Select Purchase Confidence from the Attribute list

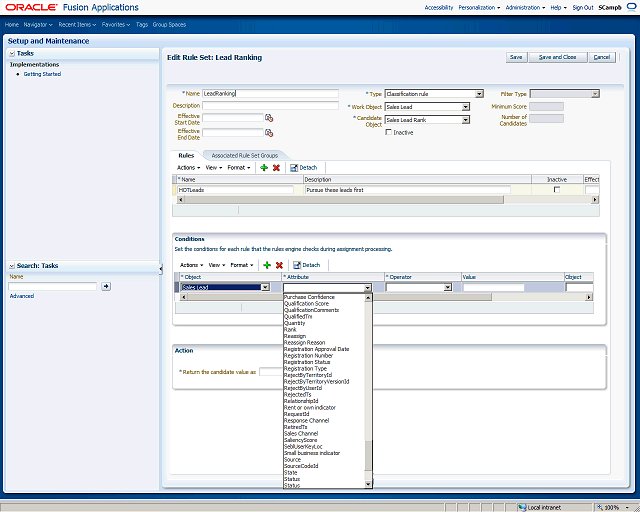point(309,297)
